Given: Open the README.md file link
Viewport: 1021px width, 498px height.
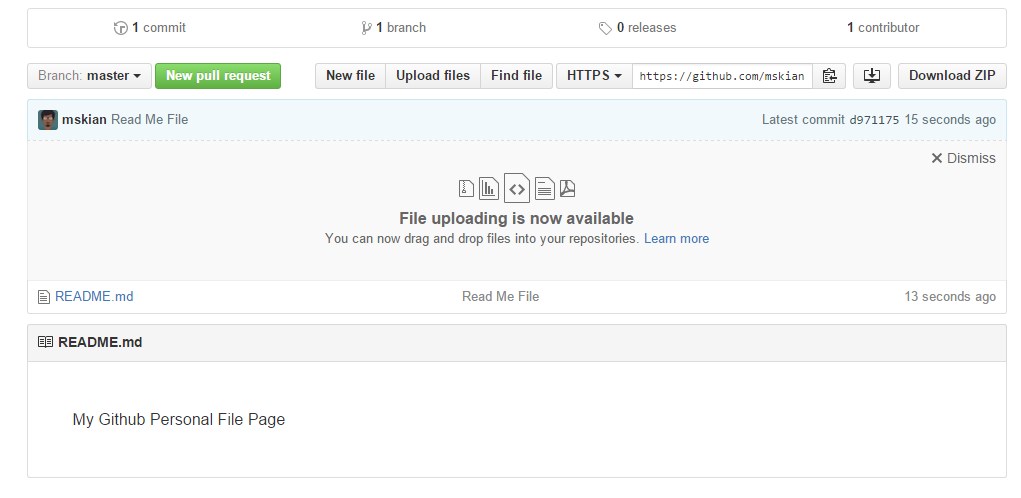Looking at the screenshot, I should (x=94, y=297).
